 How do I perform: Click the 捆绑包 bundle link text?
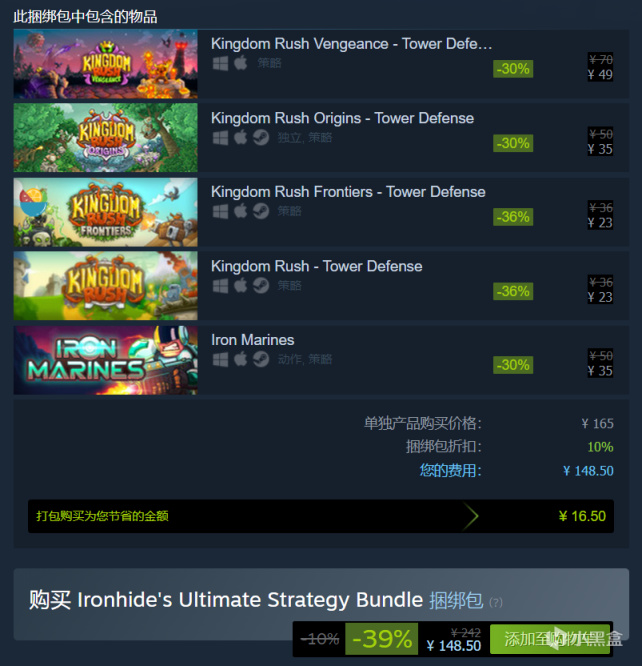[x=456, y=601]
